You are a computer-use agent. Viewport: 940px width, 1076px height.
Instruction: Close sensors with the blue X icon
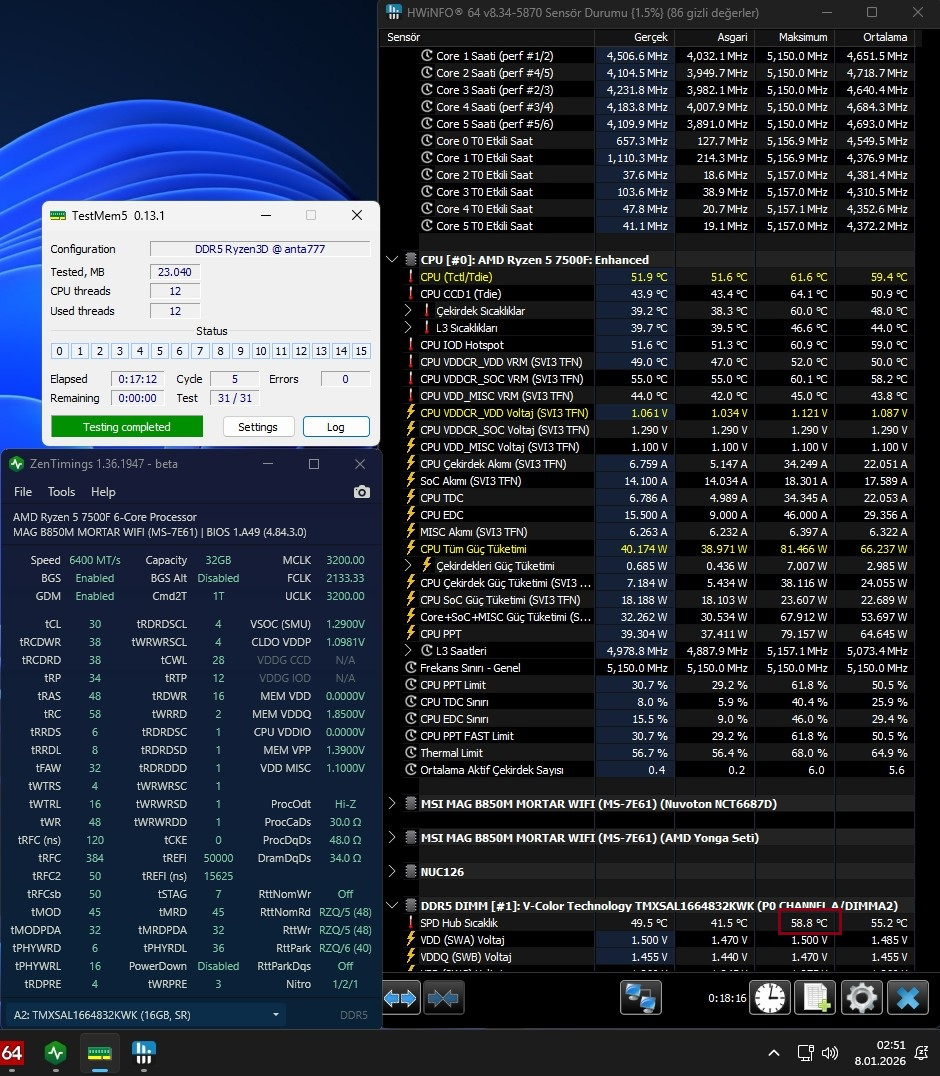(x=908, y=998)
